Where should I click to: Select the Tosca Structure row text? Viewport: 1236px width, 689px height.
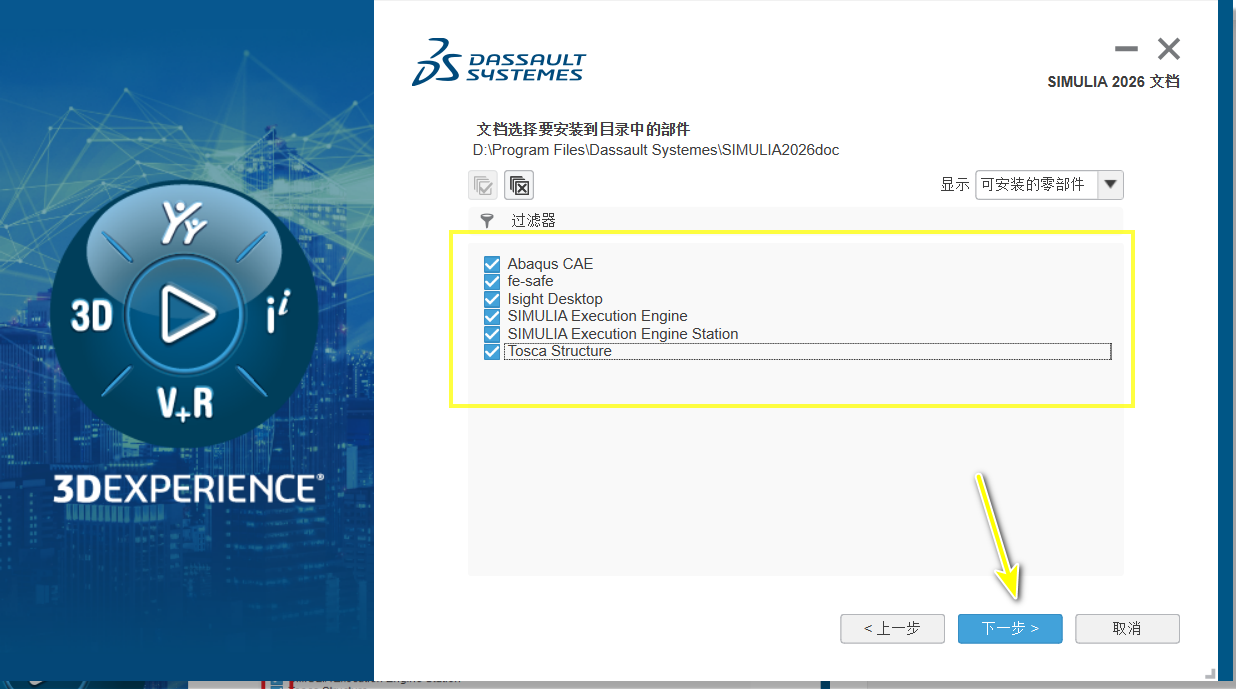[x=559, y=352]
